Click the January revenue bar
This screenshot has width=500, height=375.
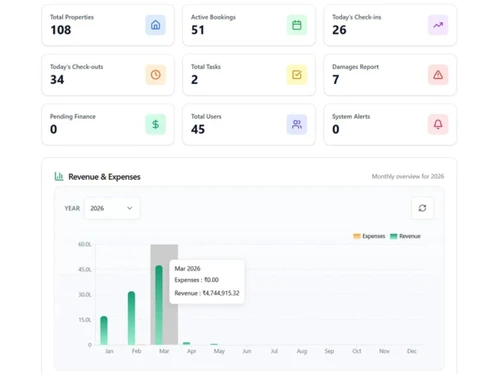pos(104,330)
